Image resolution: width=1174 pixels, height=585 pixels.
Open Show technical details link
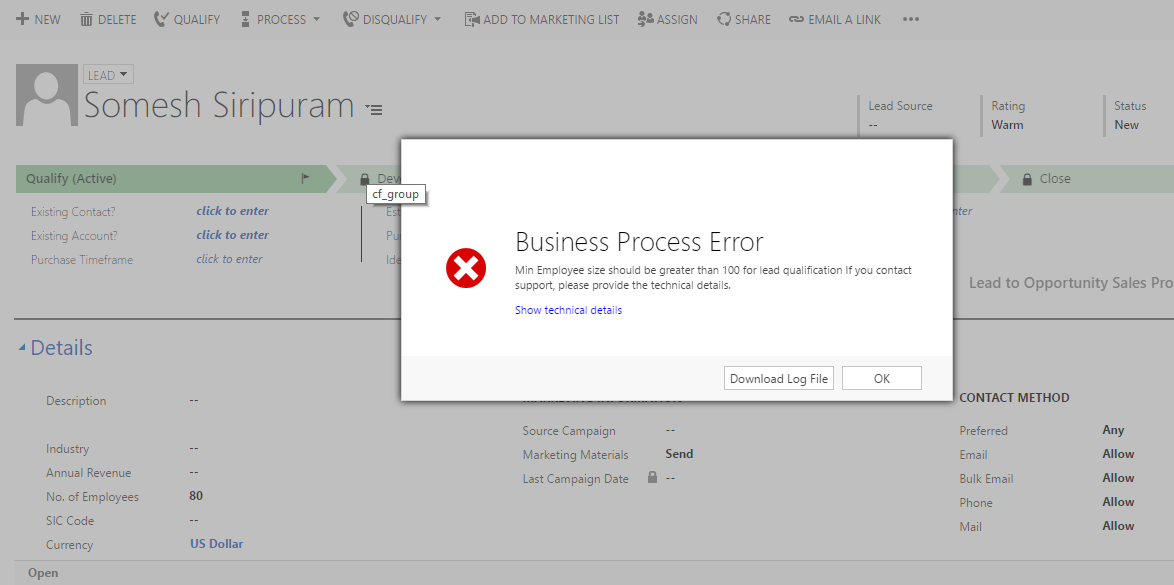568,310
